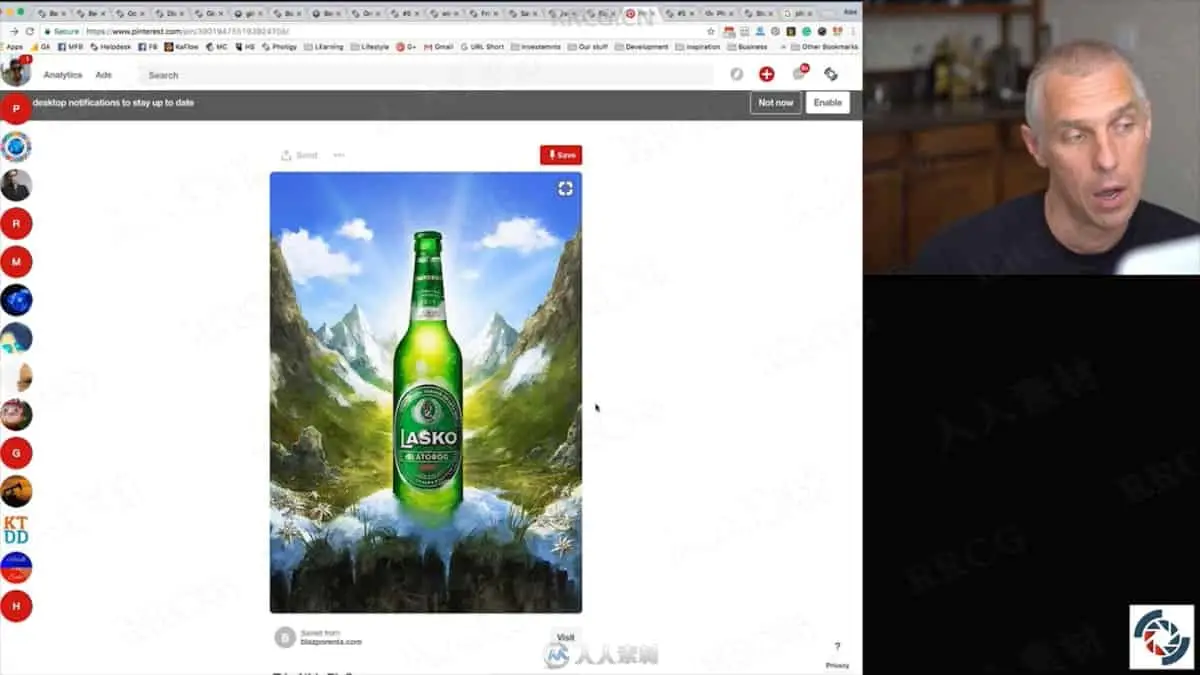Click the KTDD sidebar avatar

[x=16, y=530]
